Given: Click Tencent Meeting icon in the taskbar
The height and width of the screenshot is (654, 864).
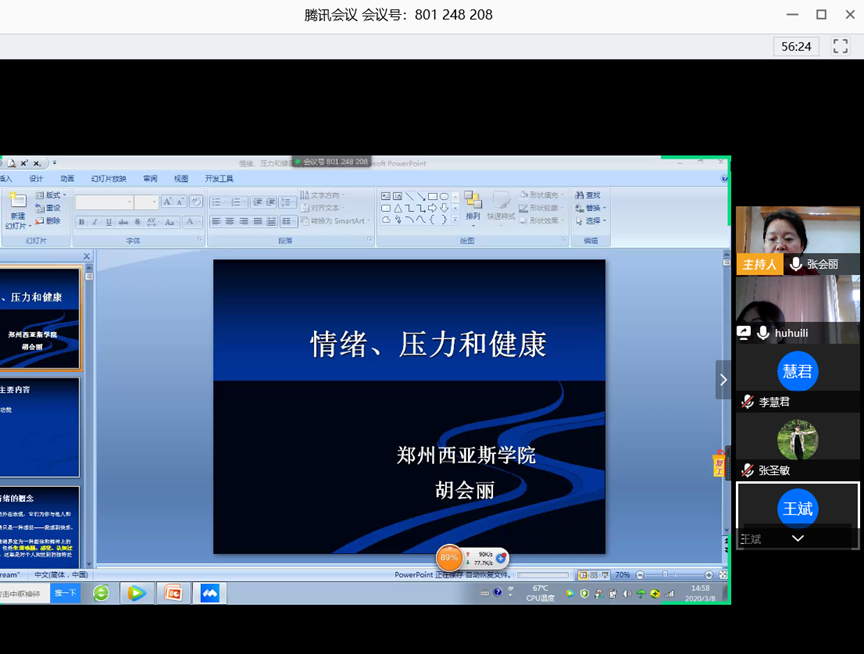Looking at the screenshot, I should tap(210, 593).
